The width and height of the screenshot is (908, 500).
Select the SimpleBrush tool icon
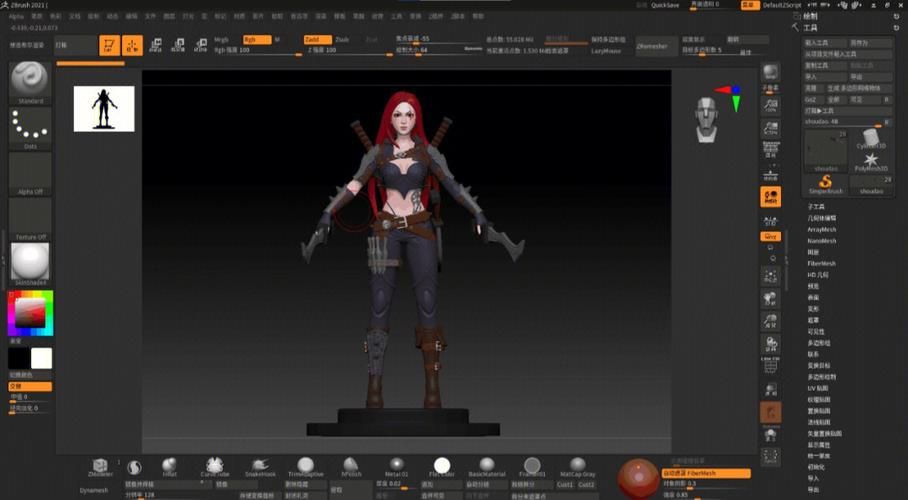tap(826, 181)
